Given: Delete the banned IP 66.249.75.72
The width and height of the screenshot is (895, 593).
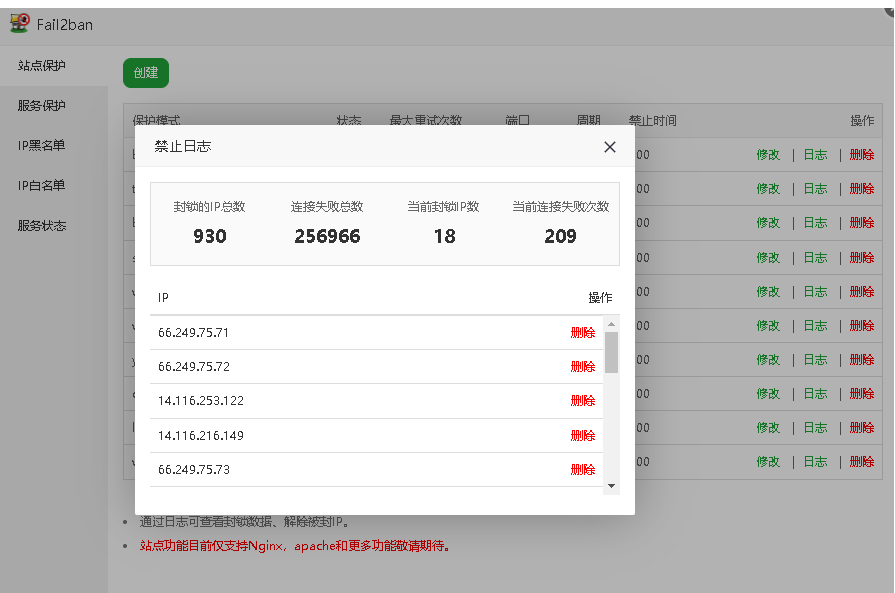Looking at the screenshot, I should [x=583, y=366].
